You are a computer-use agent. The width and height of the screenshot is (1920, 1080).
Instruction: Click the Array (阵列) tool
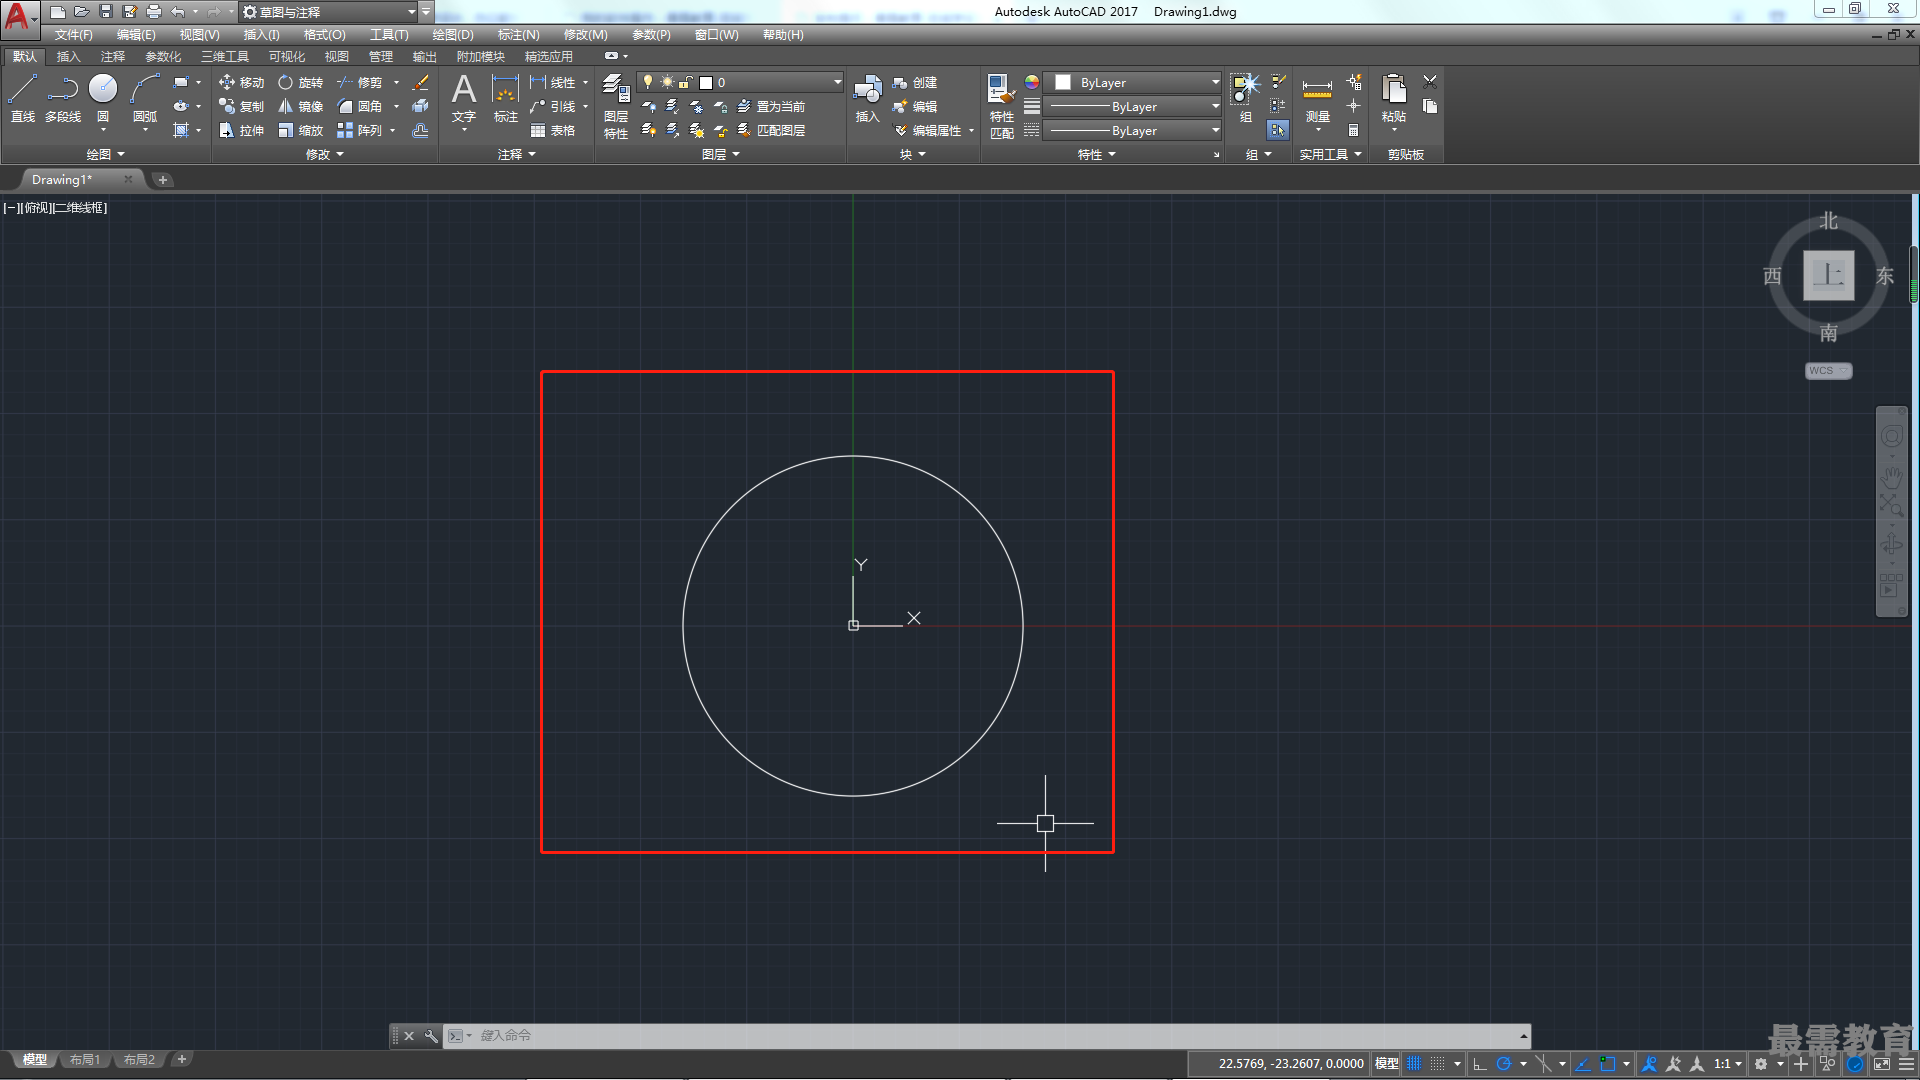click(x=359, y=131)
